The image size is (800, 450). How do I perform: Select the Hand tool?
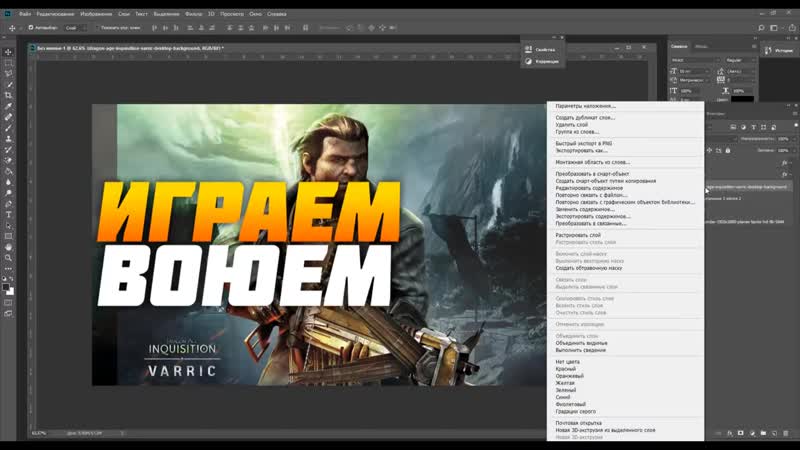pyautogui.click(x=8, y=247)
